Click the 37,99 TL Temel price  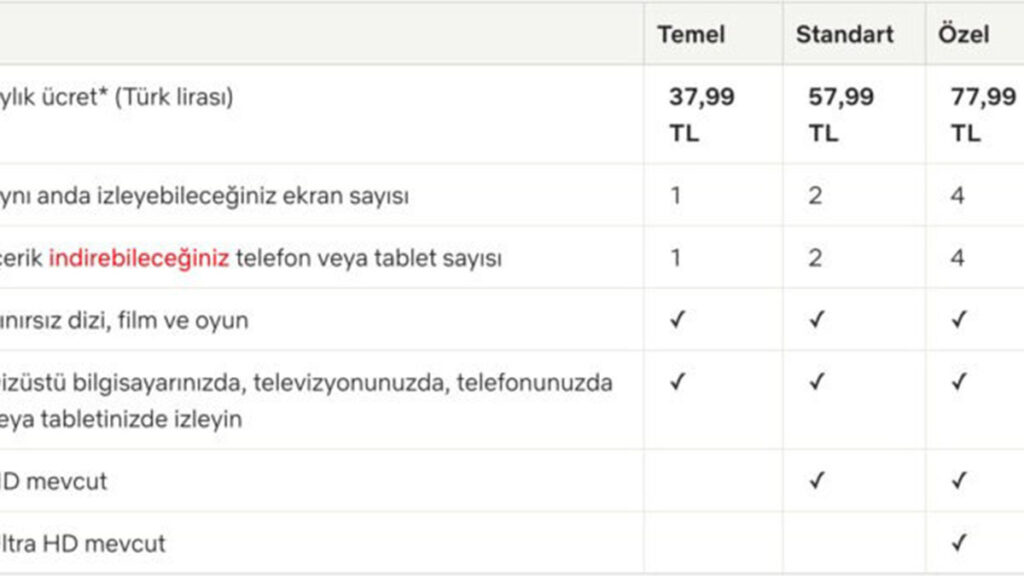[x=701, y=115]
